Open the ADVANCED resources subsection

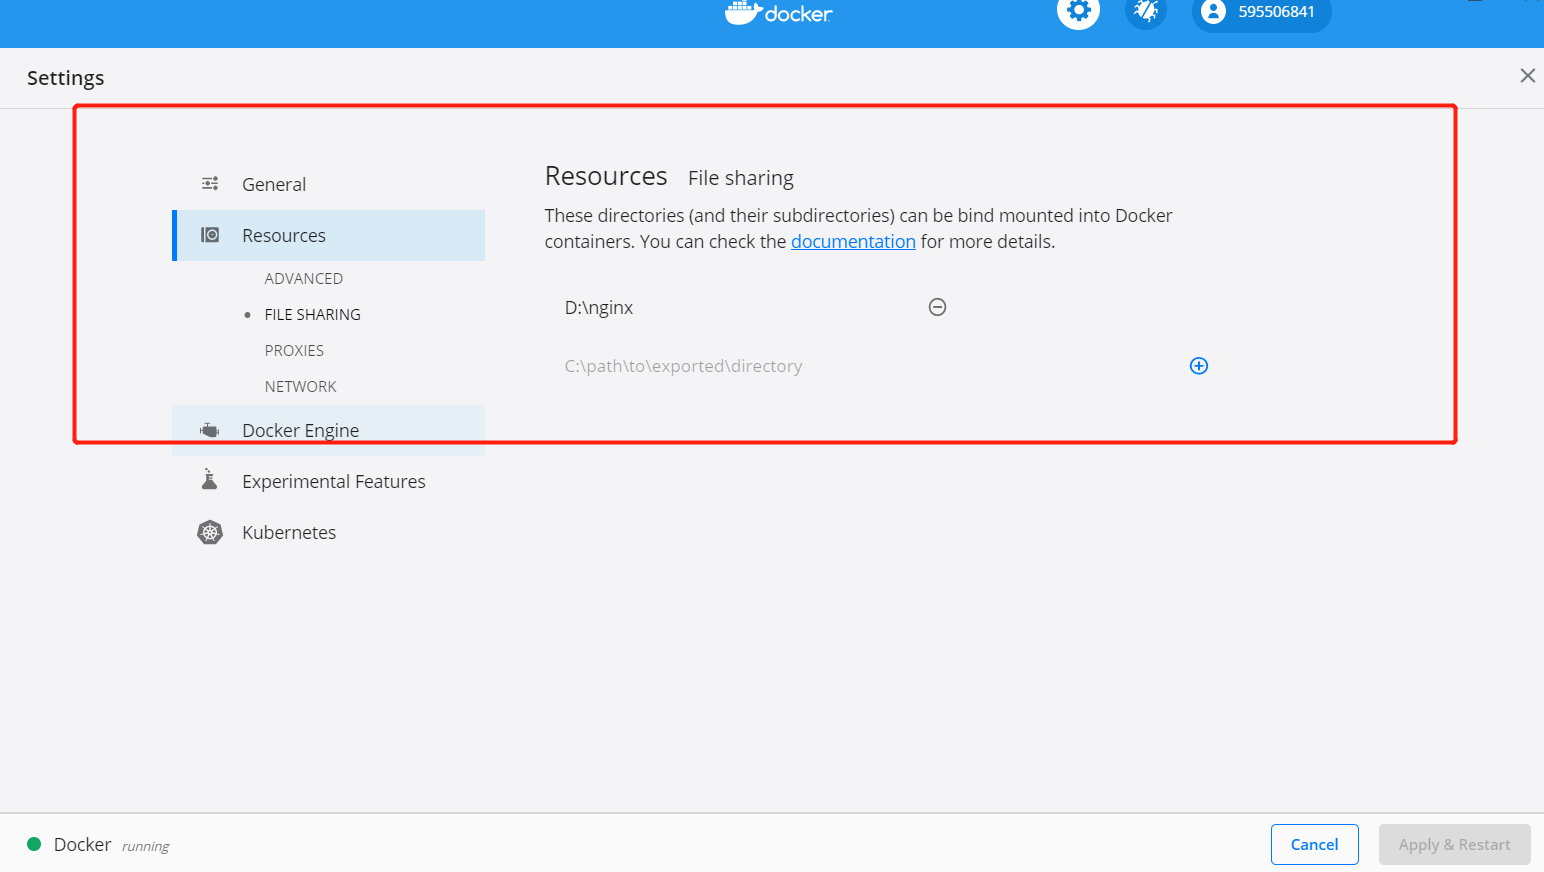click(304, 279)
